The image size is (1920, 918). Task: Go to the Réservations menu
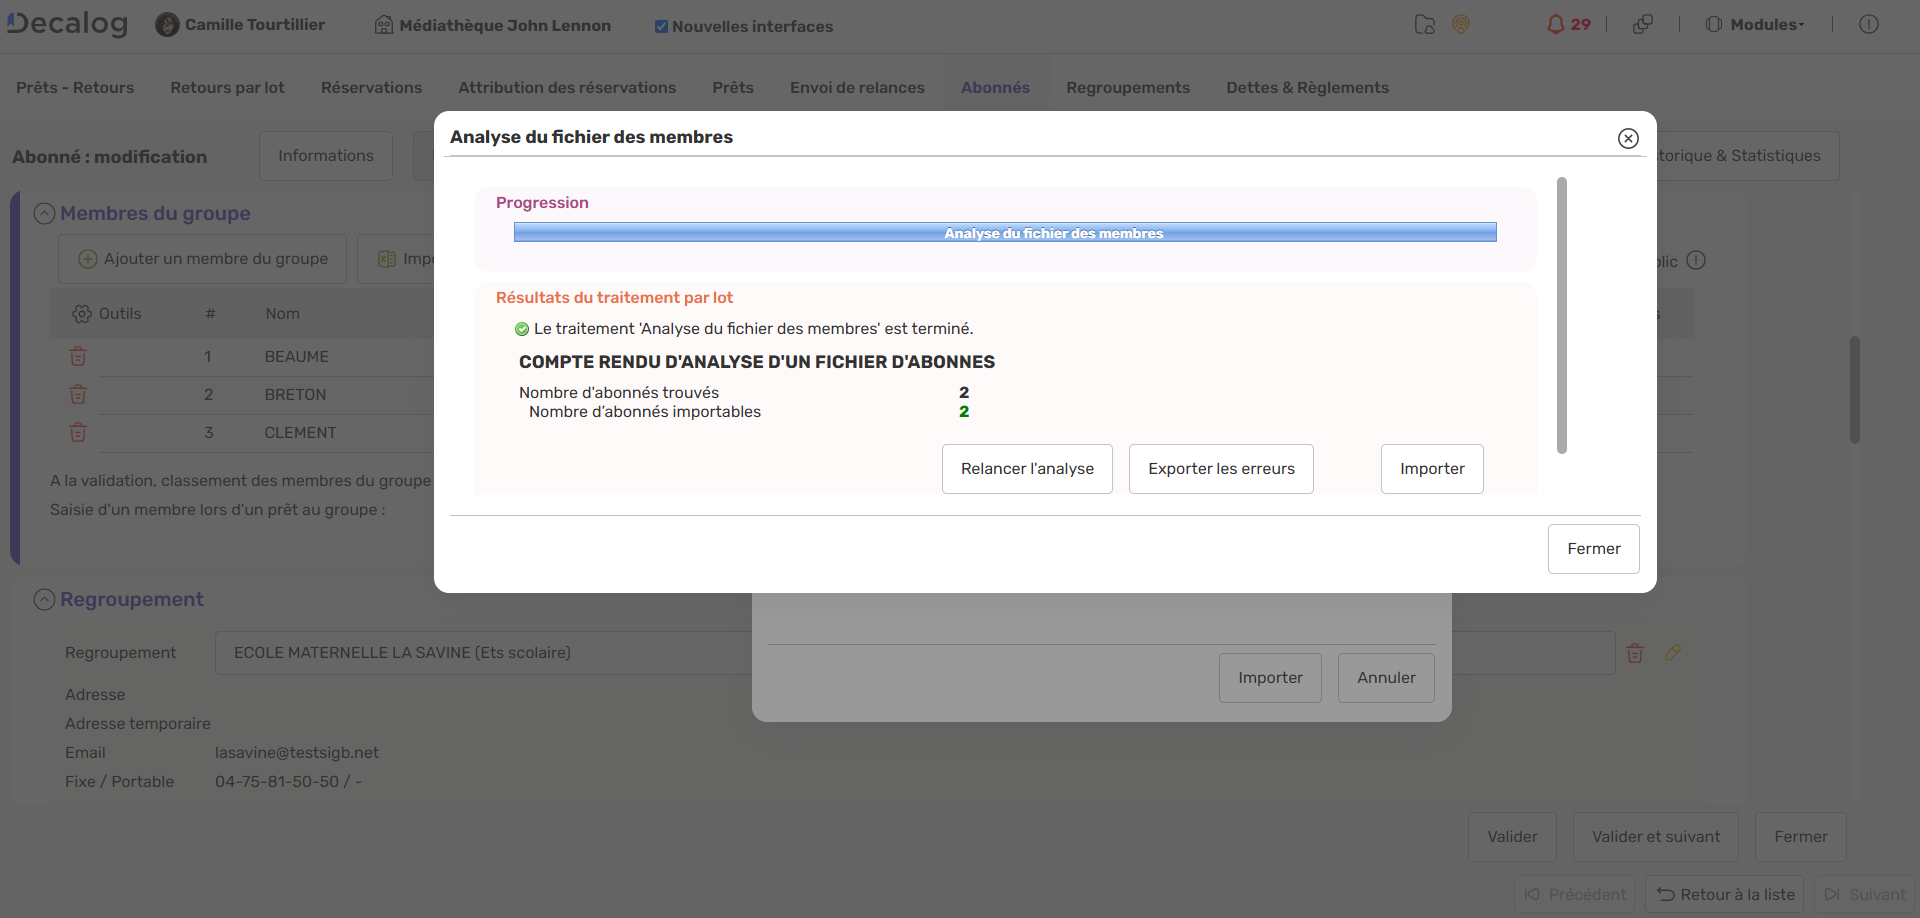[x=371, y=88]
